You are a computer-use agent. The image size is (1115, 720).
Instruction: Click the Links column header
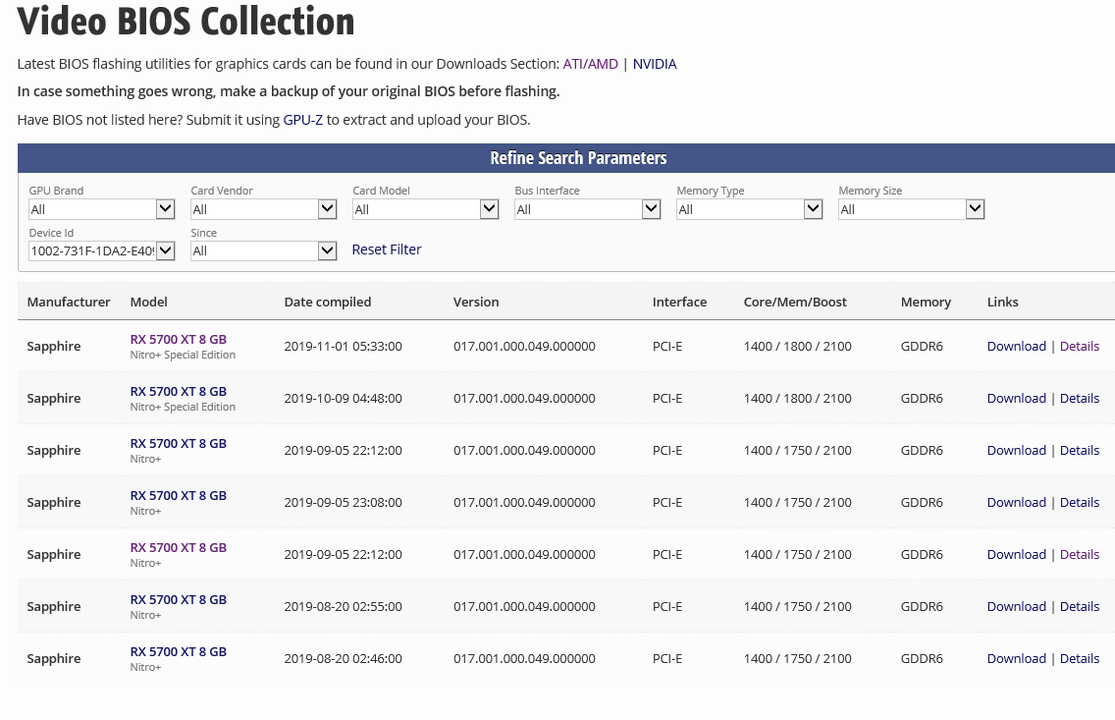1003,302
